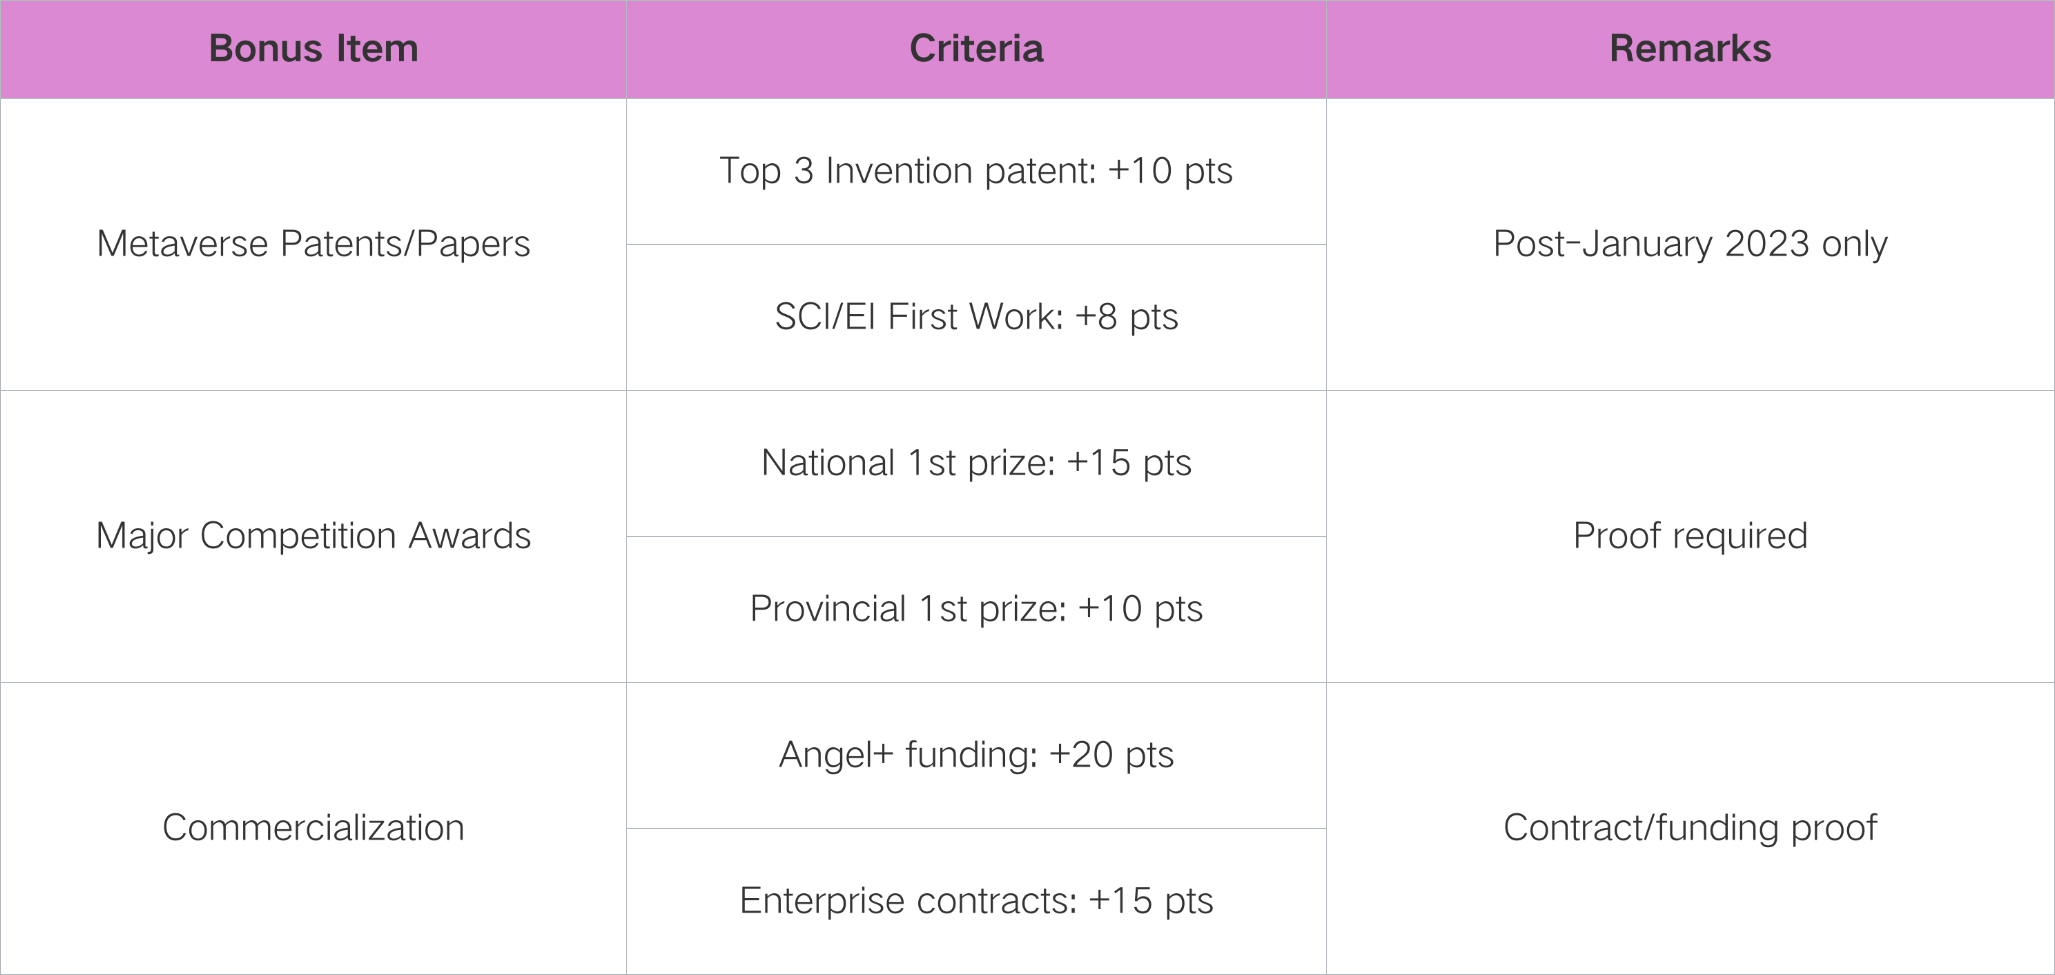
Task: Select the Provincial 1st prize criterion
Action: point(976,609)
